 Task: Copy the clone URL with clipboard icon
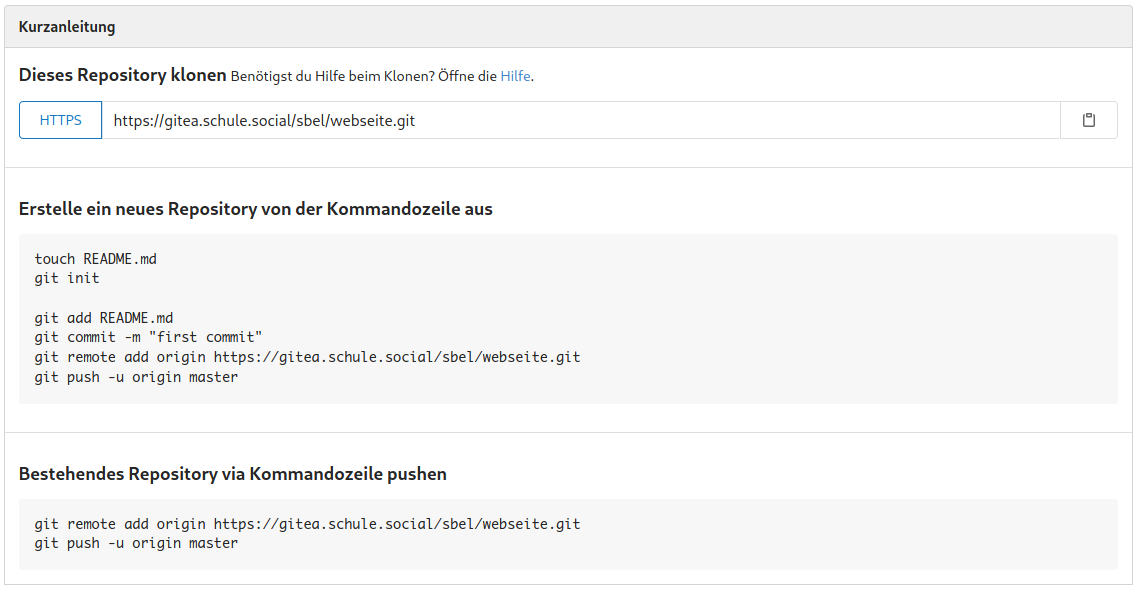click(1088, 120)
